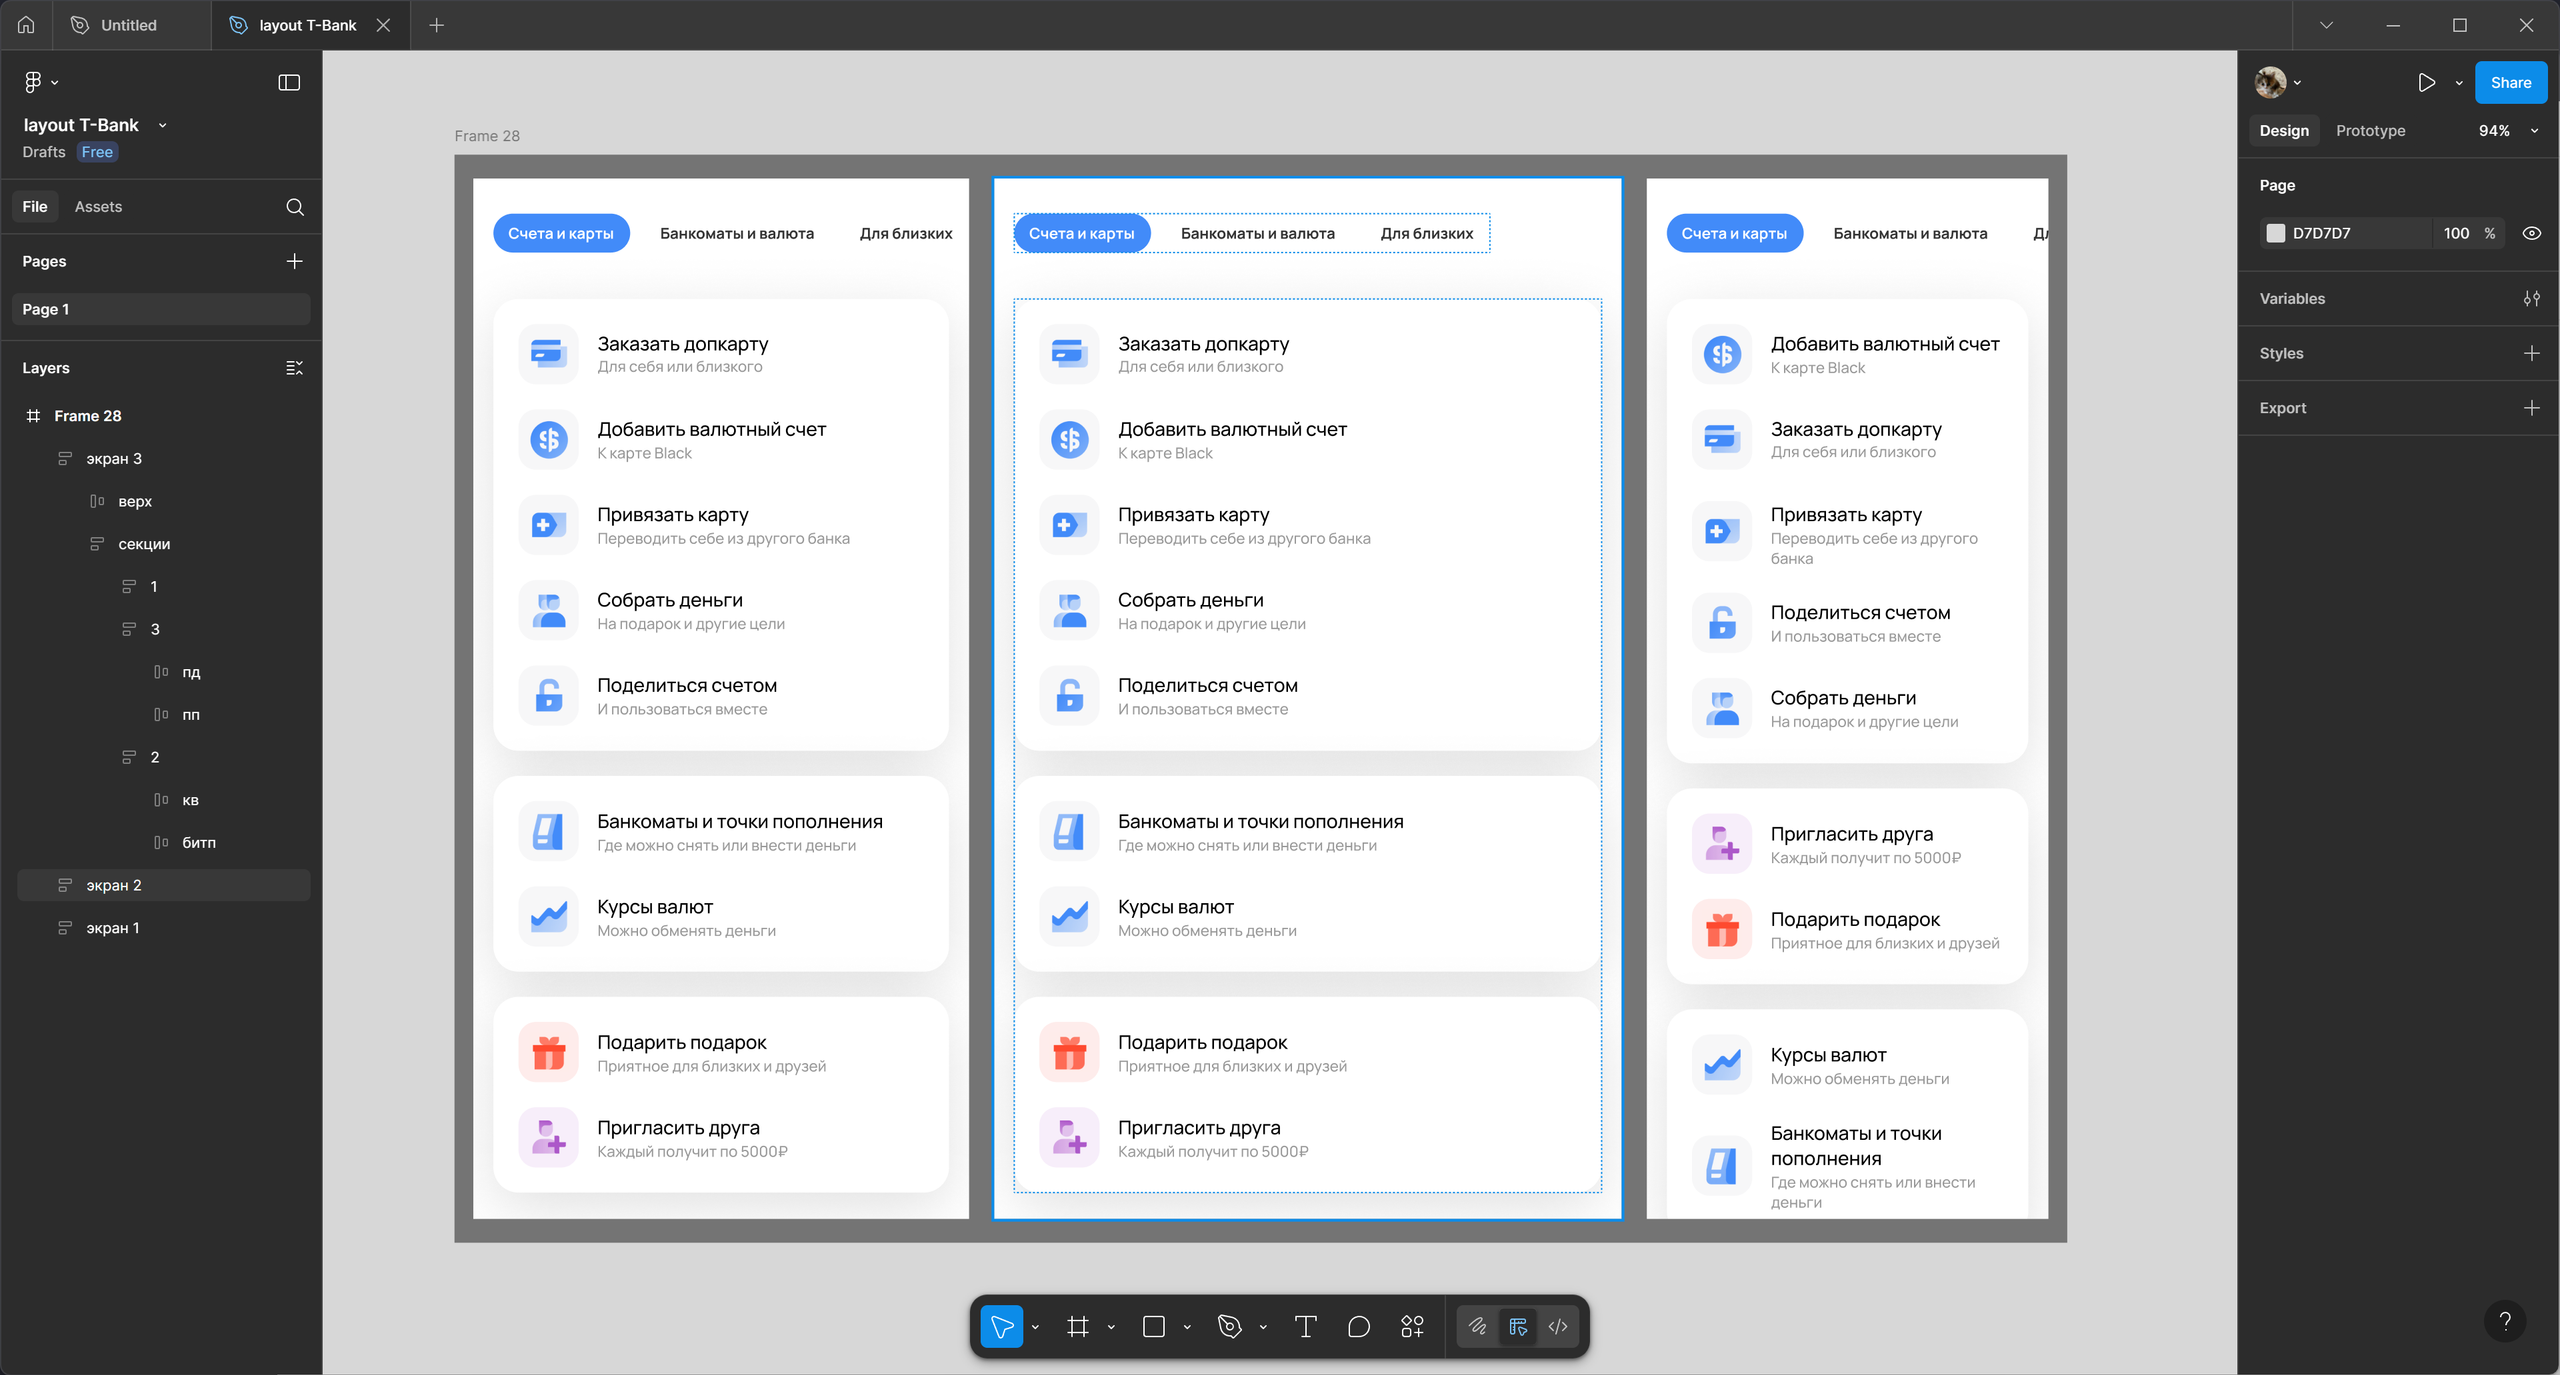The image size is (2560, 1375).
Task: Open the Comment tool
Action: pos(1357,1326)
